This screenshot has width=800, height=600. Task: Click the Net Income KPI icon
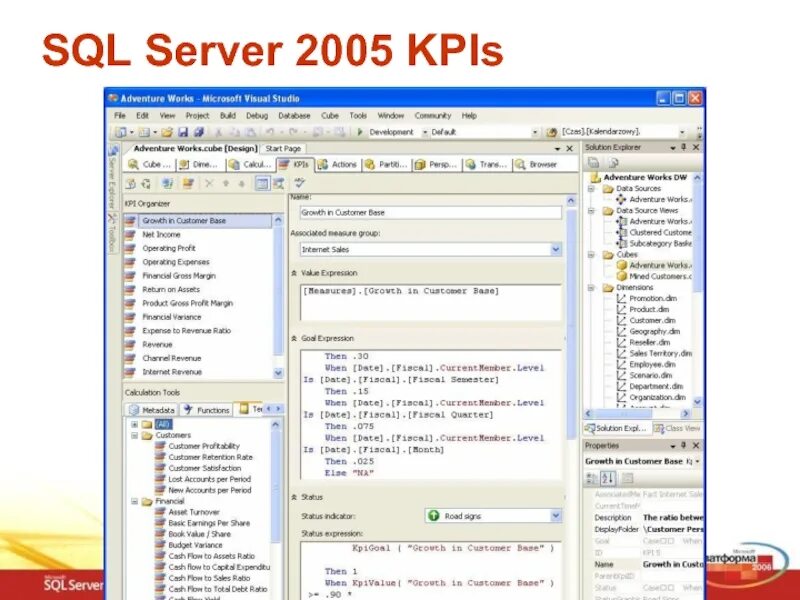point(131,234)
